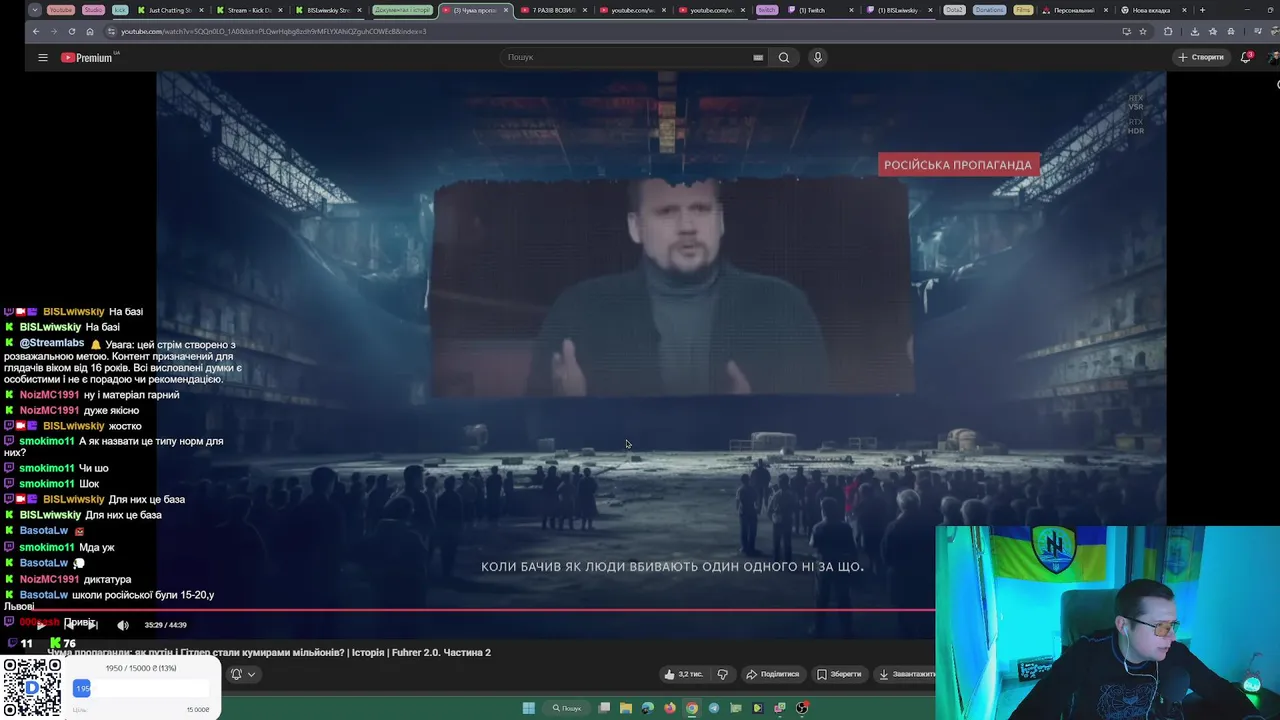Add a new browser tab
Screen dimensions: 1280x720
pos(1202,10)
